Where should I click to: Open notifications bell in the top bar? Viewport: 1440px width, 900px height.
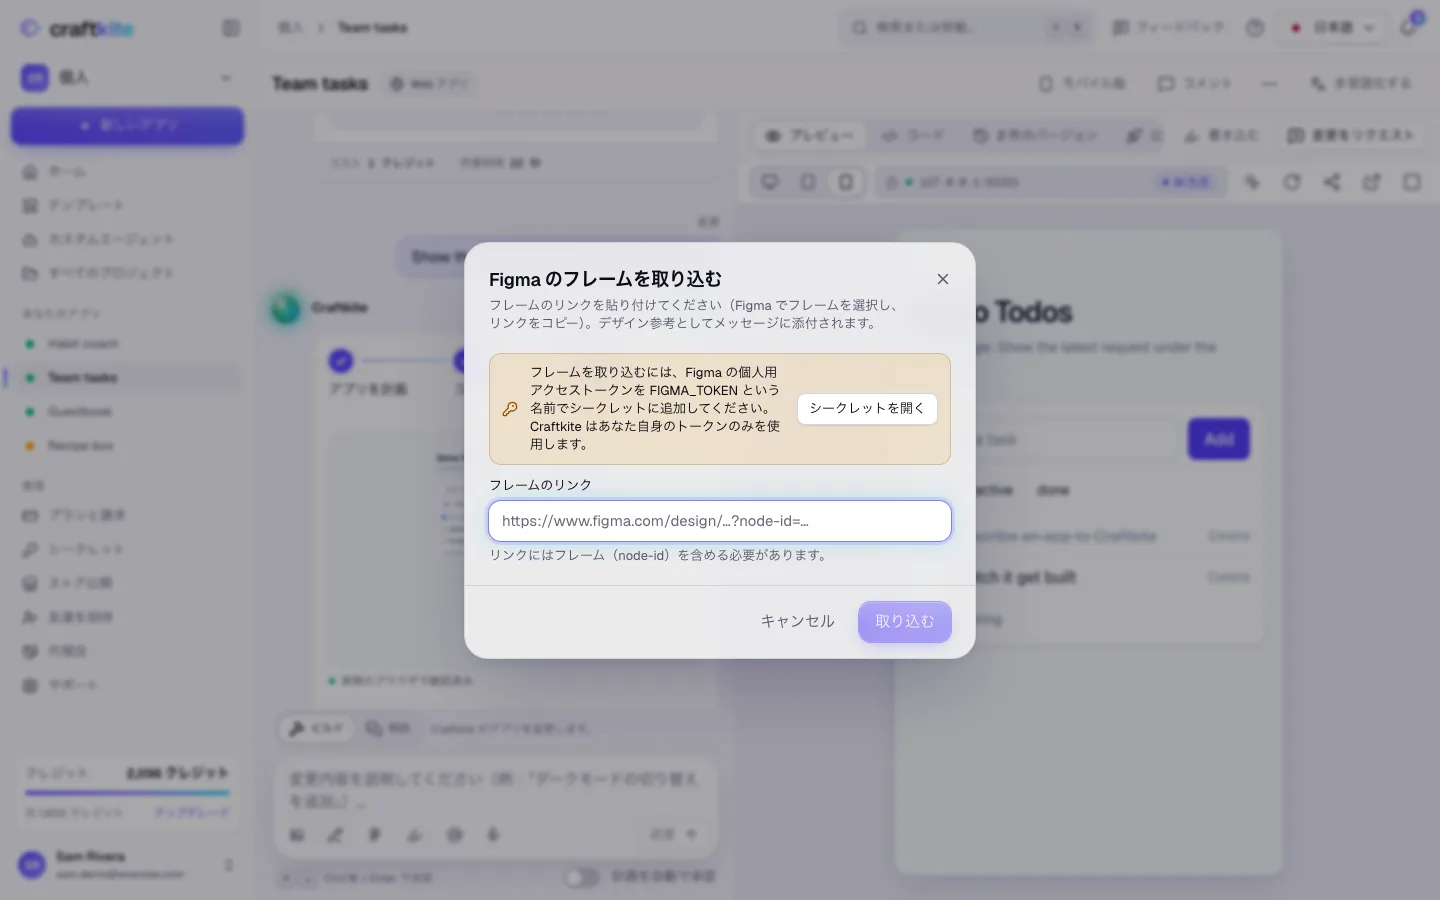(1409, 27)
